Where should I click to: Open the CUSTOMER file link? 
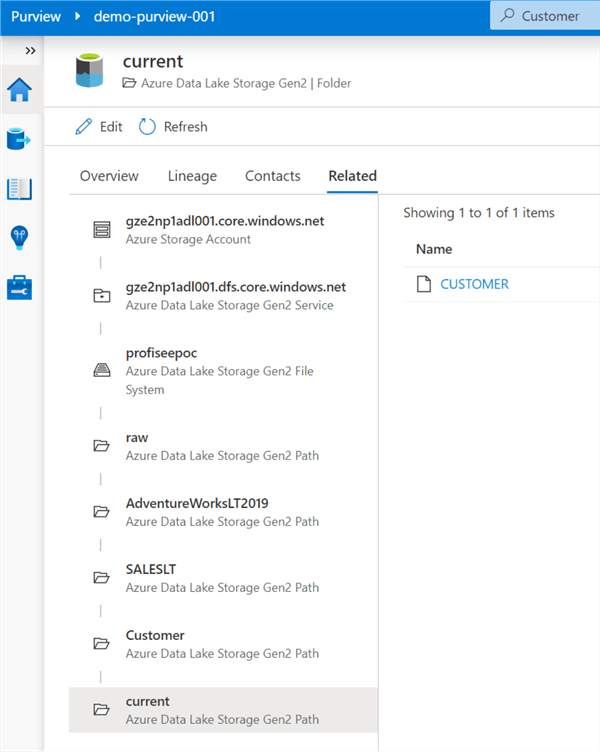point(474,284)
